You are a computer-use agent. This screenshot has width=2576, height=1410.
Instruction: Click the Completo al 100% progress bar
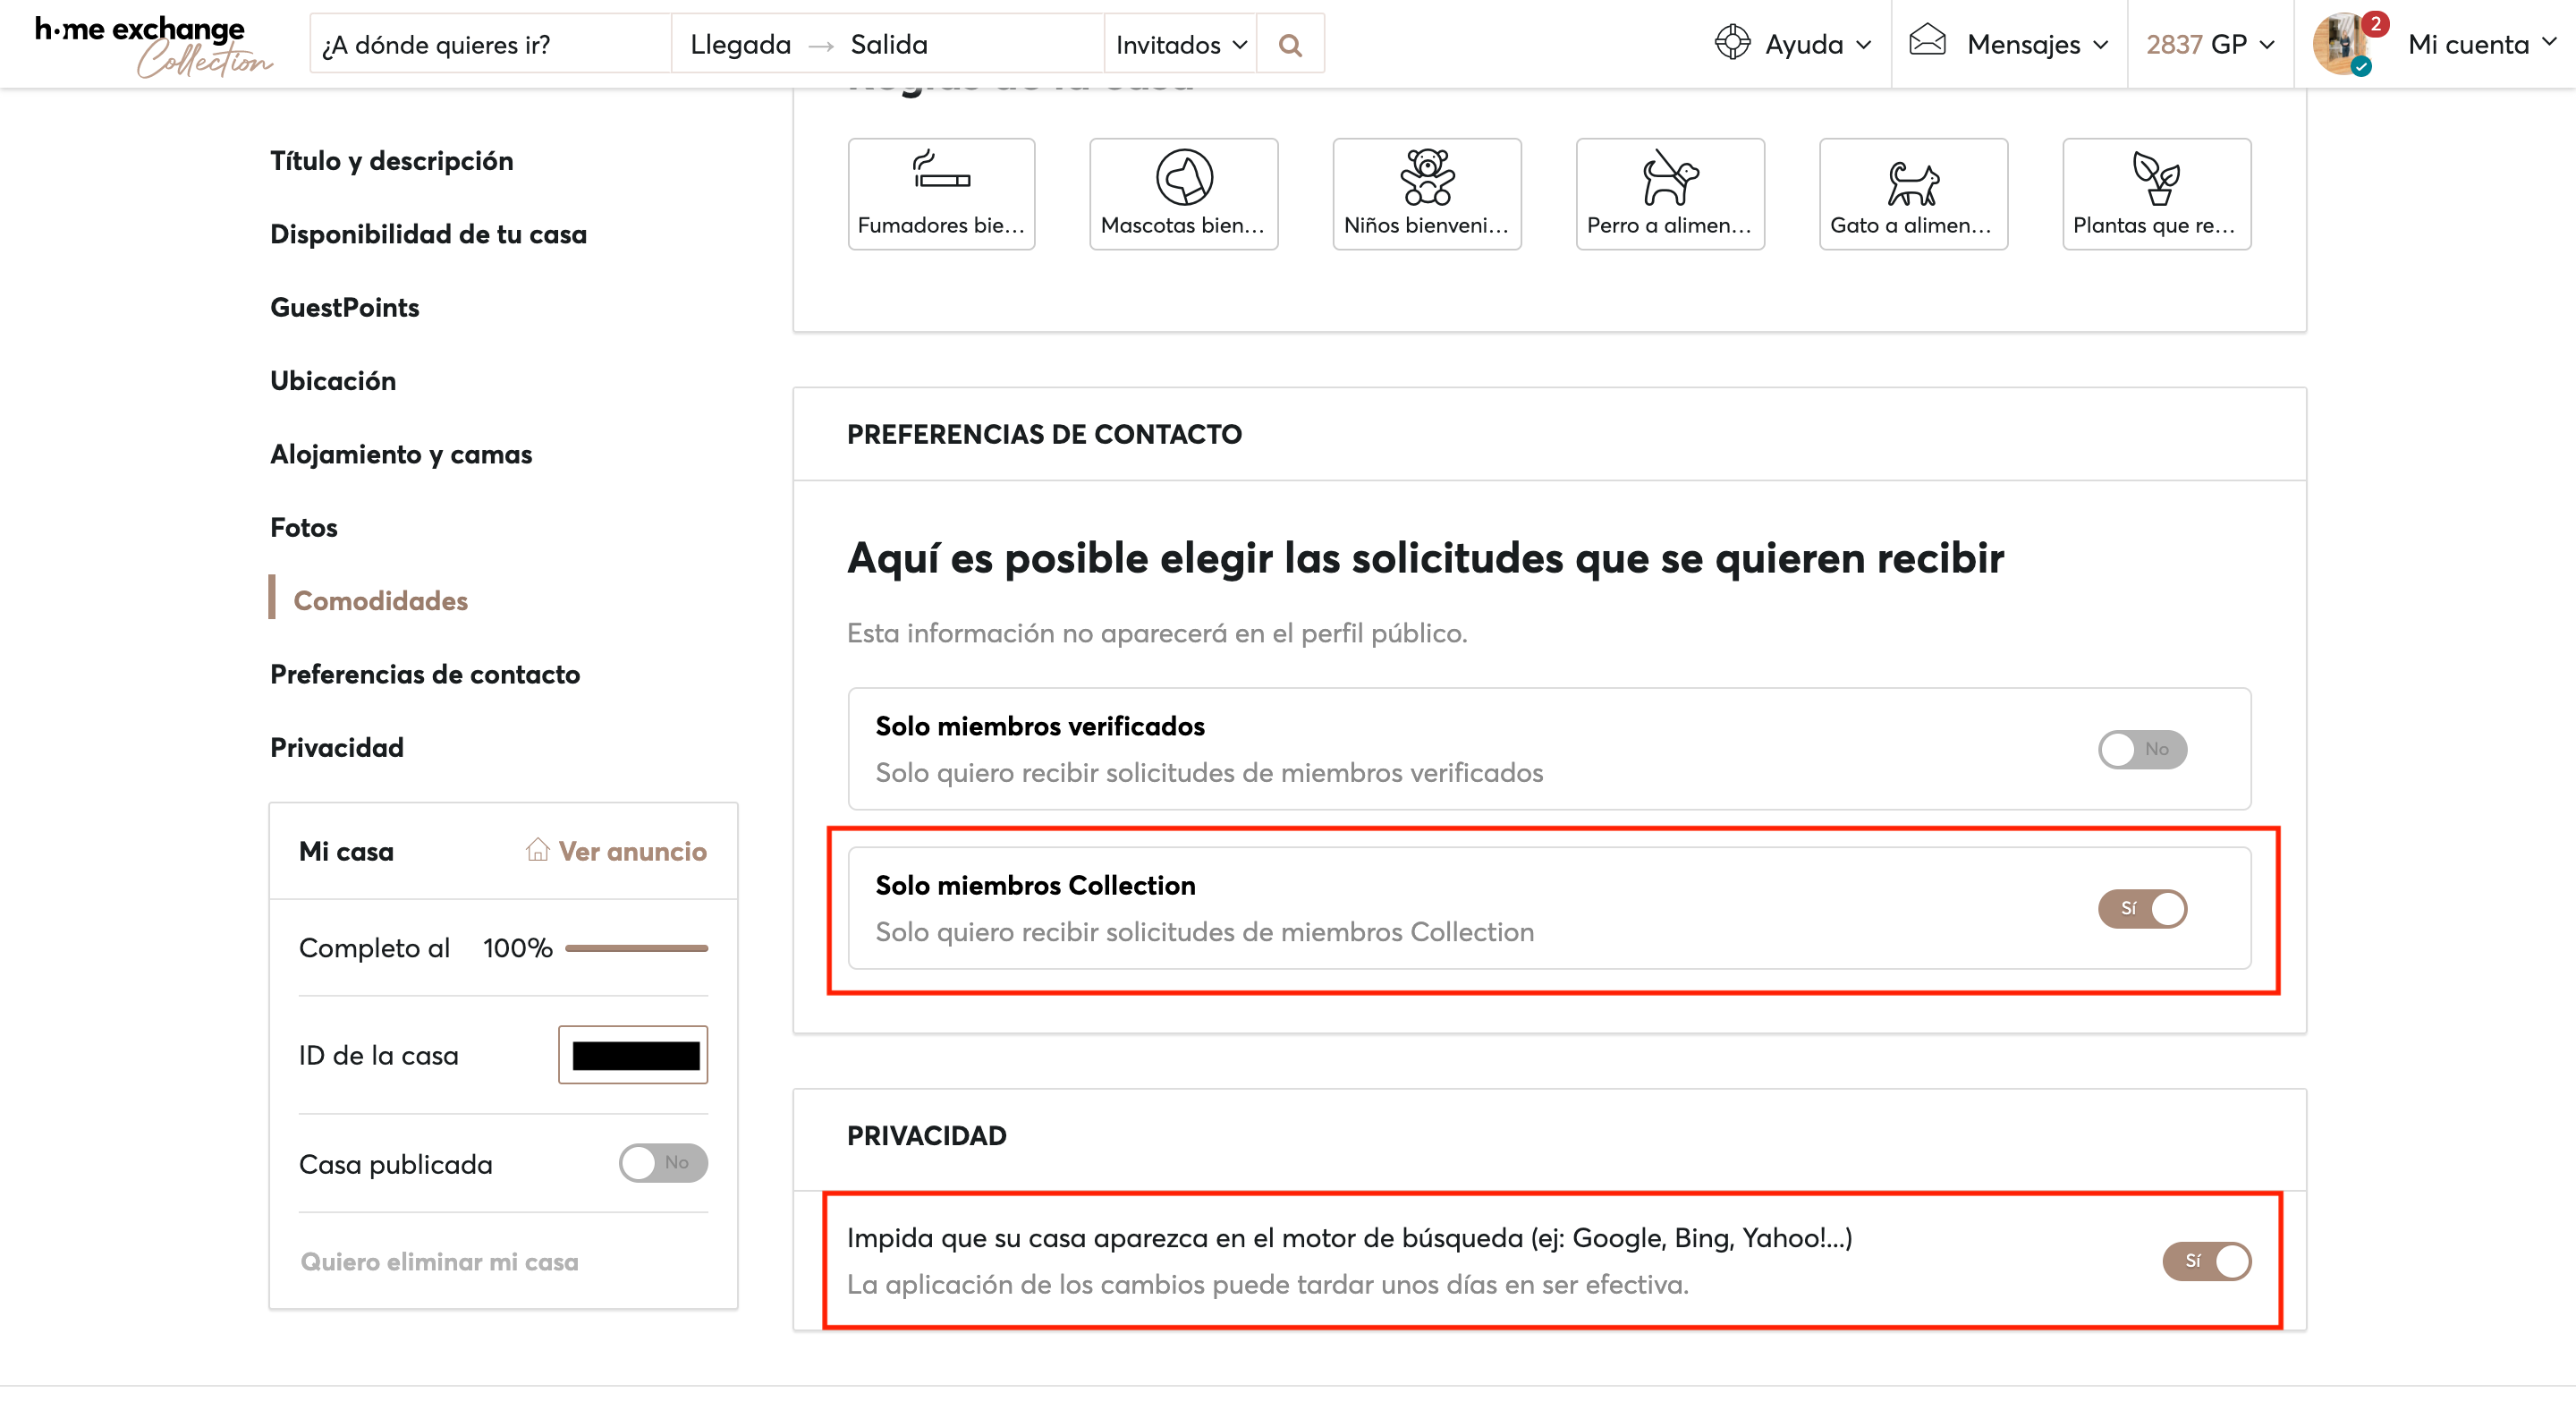637,948
